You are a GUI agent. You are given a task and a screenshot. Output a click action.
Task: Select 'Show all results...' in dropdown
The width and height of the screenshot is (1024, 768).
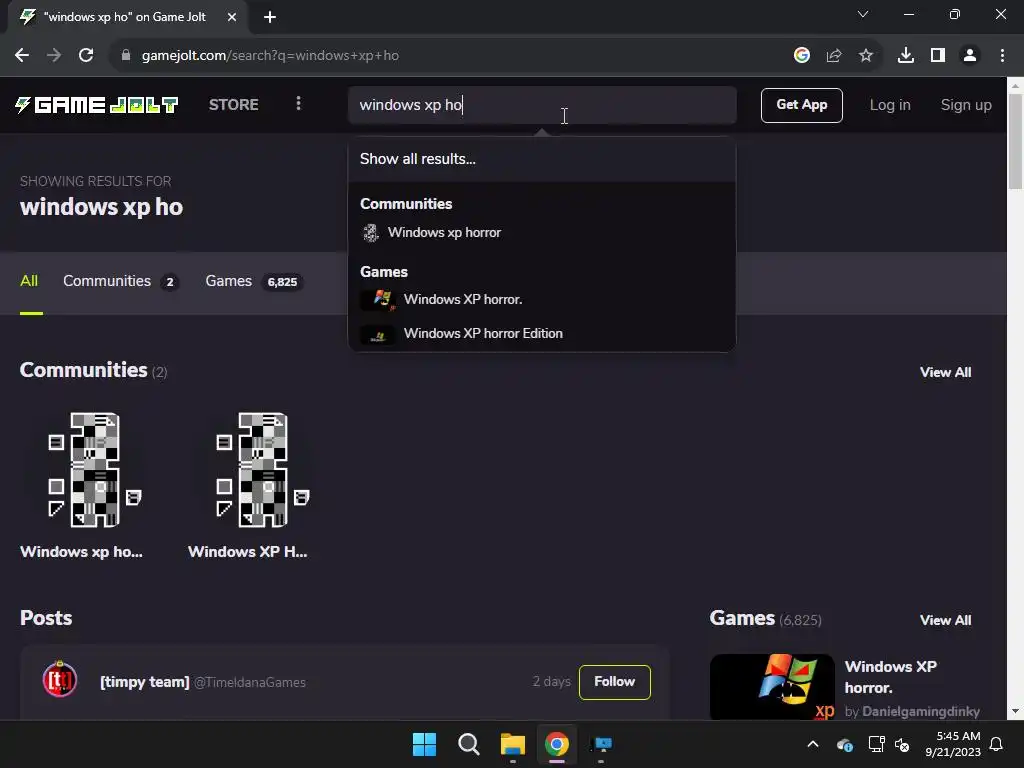point(542,159)
